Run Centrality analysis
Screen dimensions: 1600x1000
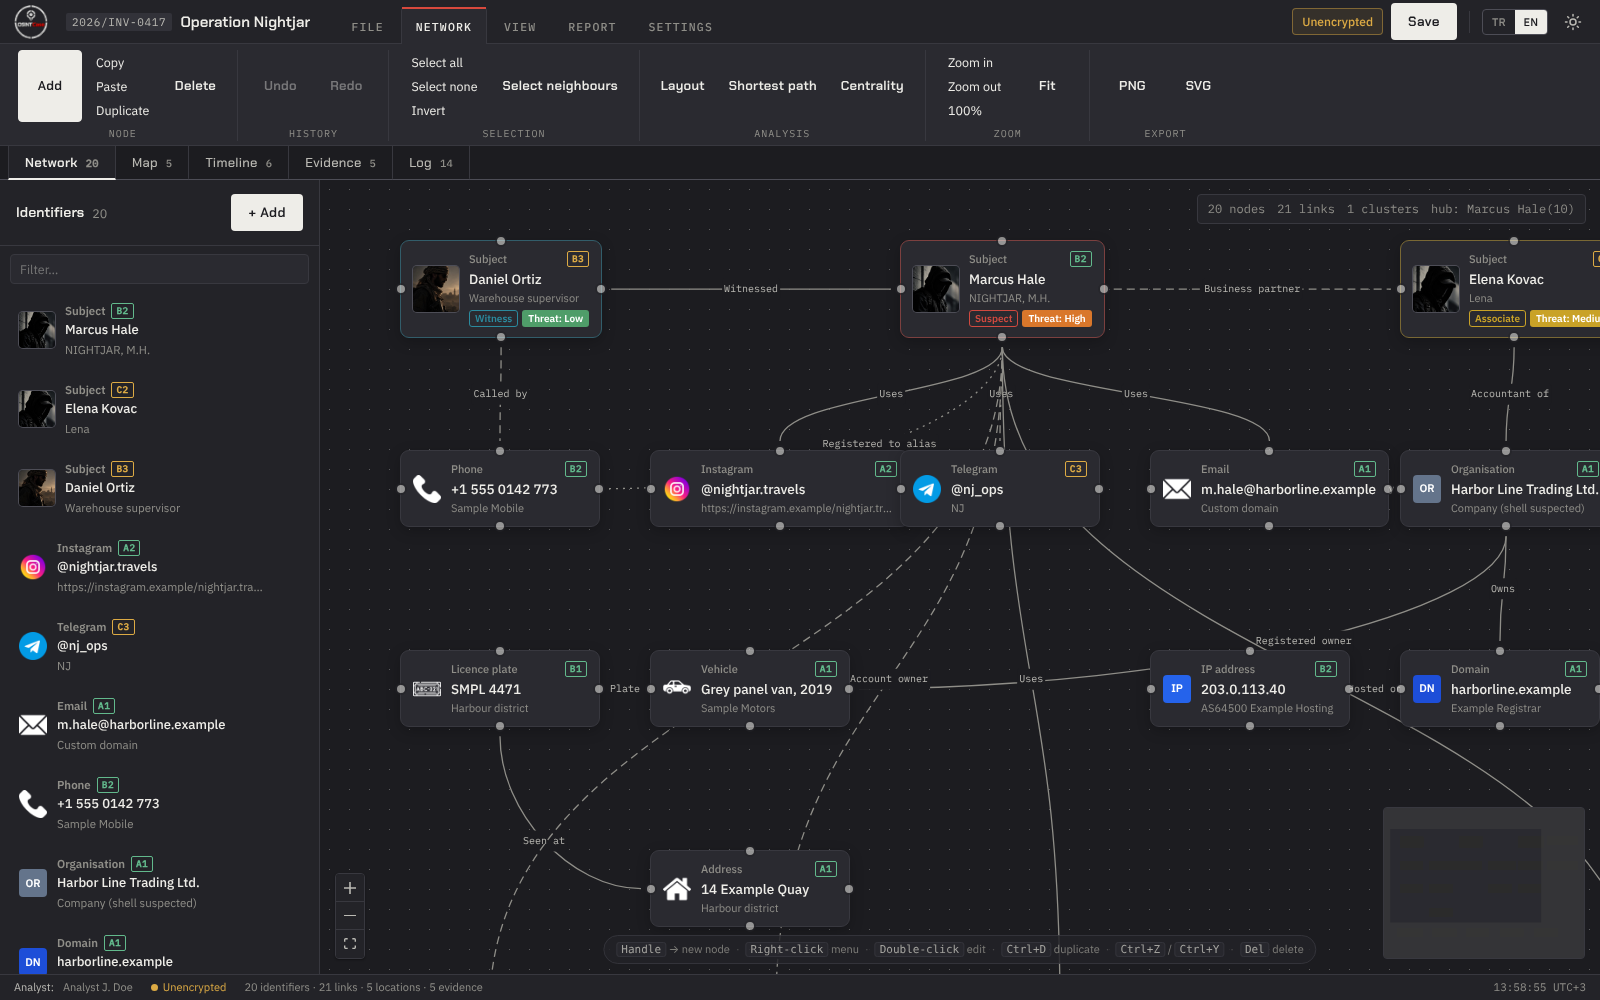pyautogui.click(x=872, y=86)
